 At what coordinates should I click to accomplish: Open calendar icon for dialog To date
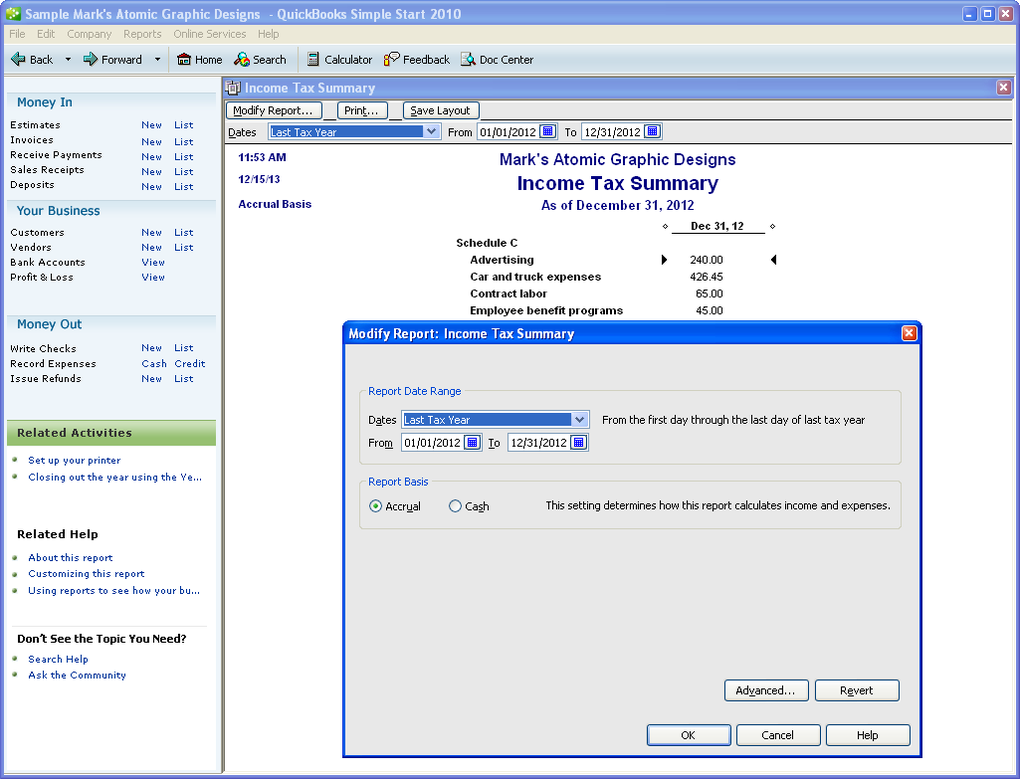pyautogui.click(x=578, y=443)
